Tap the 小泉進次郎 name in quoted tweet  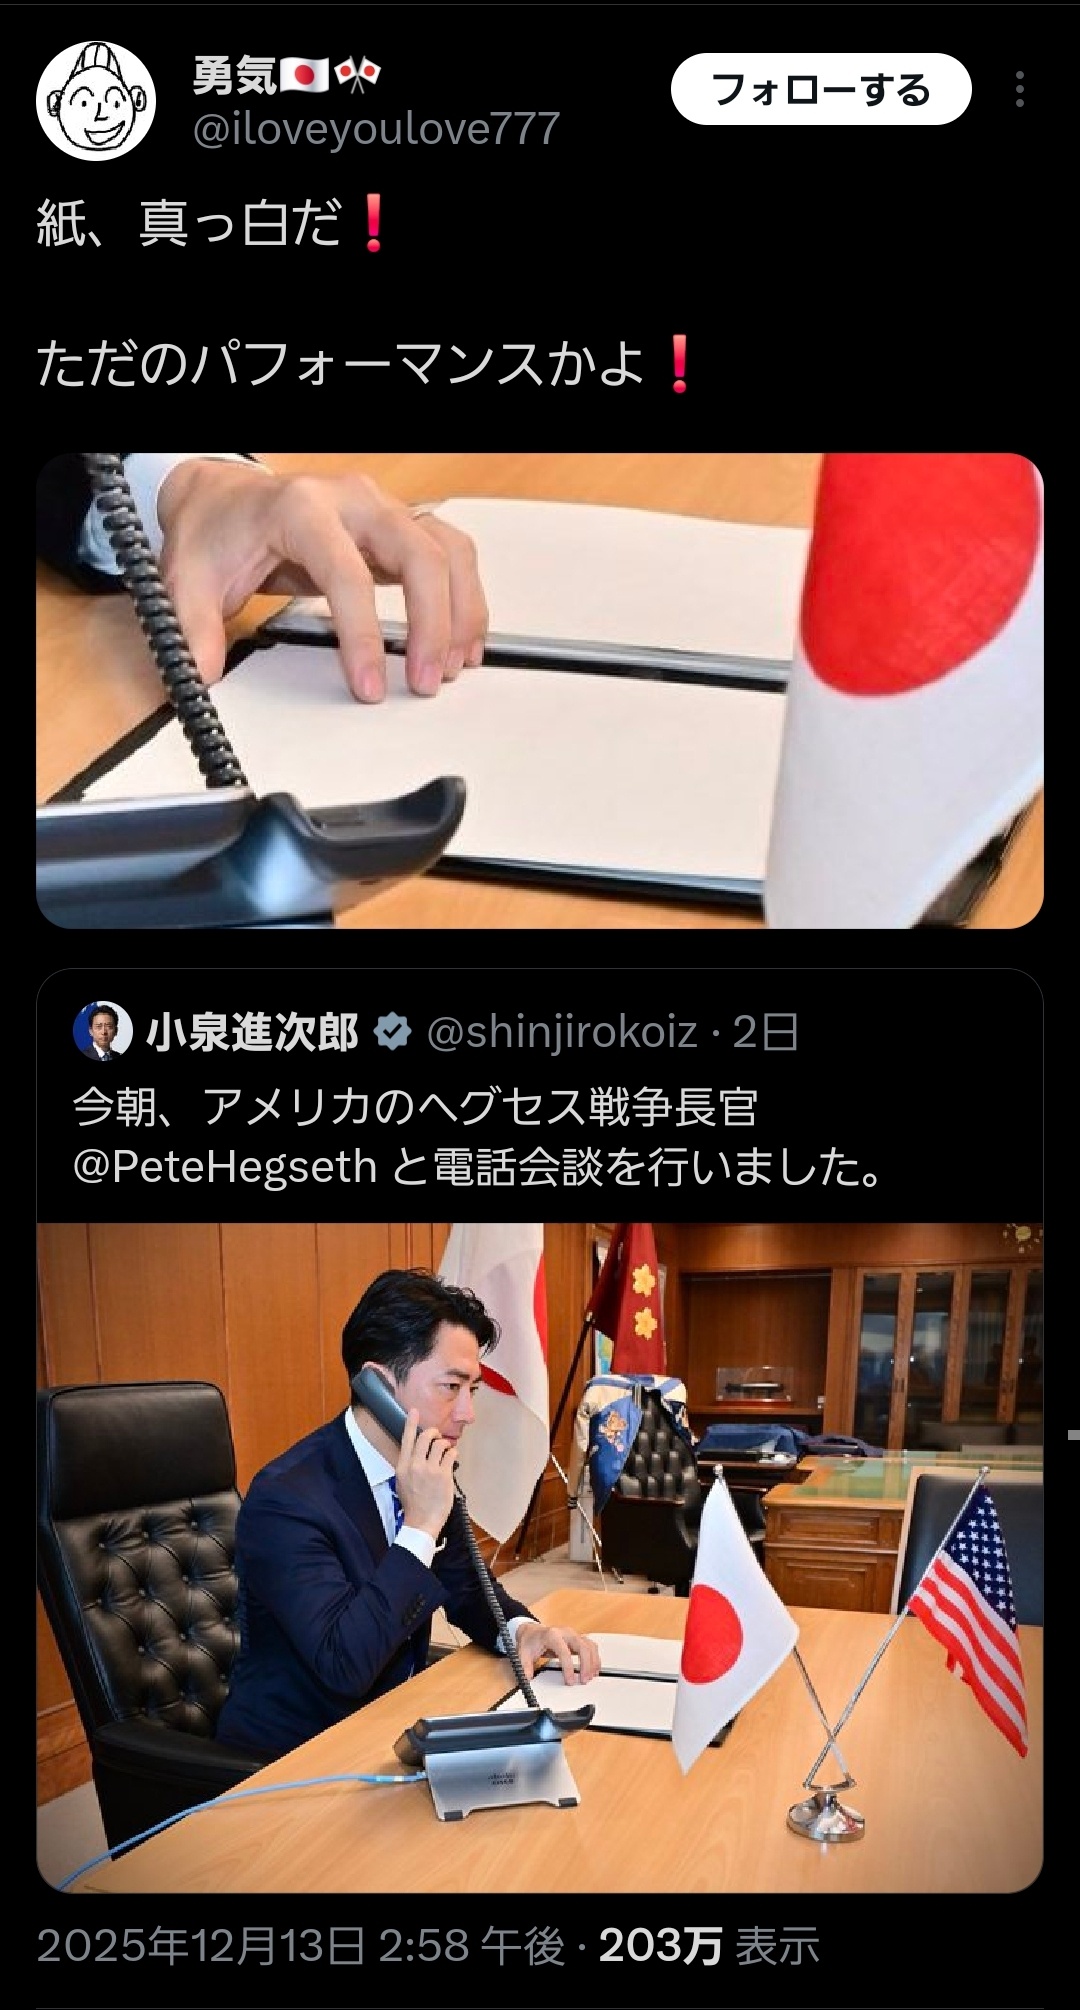253,1032
